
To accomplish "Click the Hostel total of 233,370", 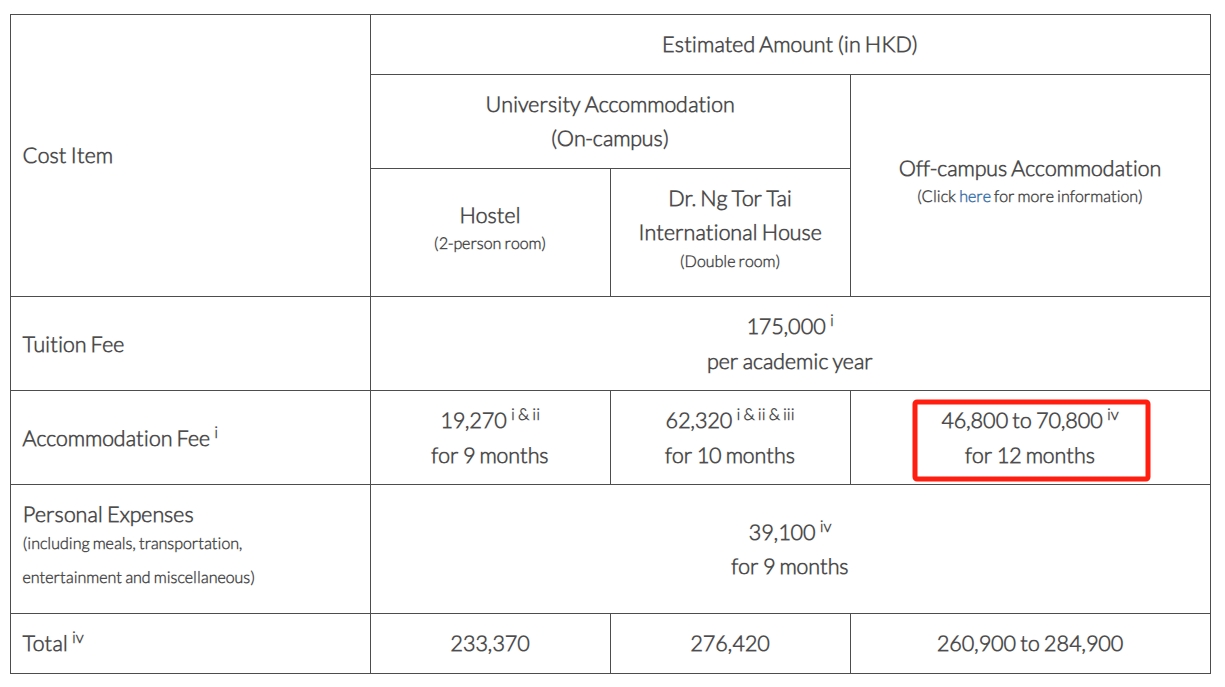I will tap(490, 644).
